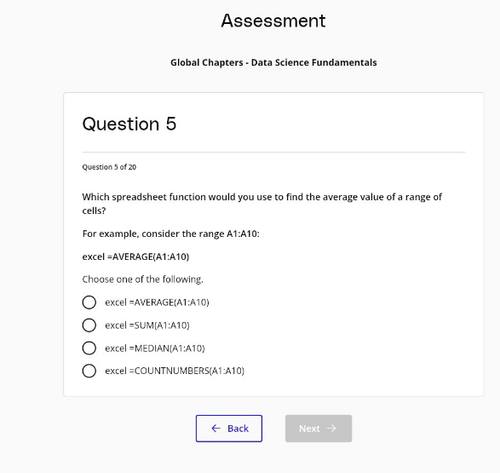This screenshot has height=473, width=500.
Task: Pick the COUNTNUMBERS(A1:A10) radio option
Action: tap(89, 371)
